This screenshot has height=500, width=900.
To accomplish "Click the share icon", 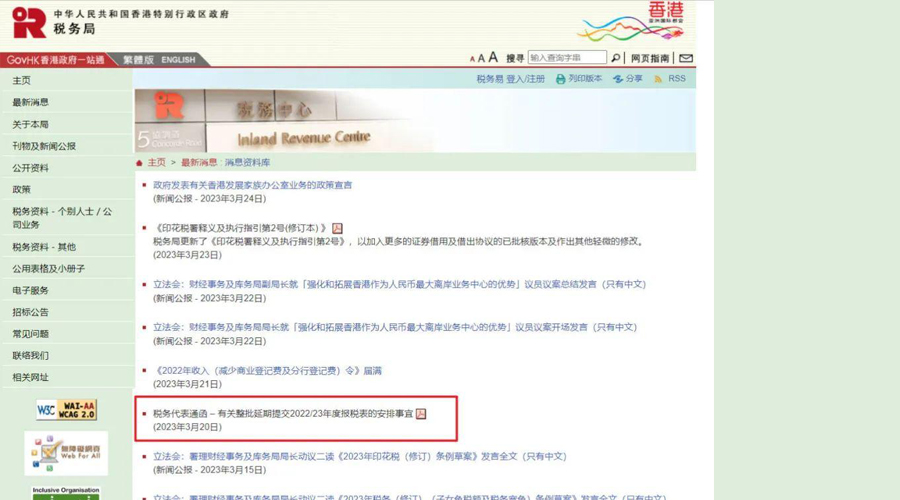I will tap(618, 79).
